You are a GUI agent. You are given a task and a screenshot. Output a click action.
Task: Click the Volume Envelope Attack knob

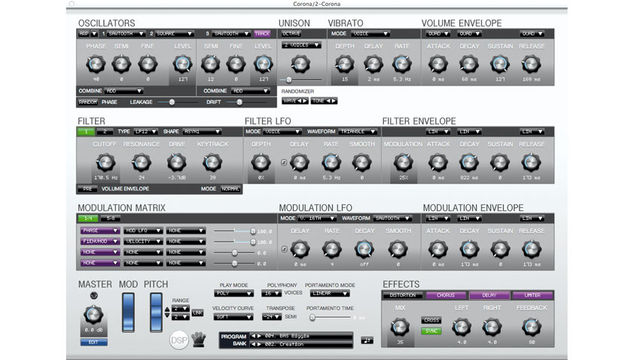pos(438,64)
